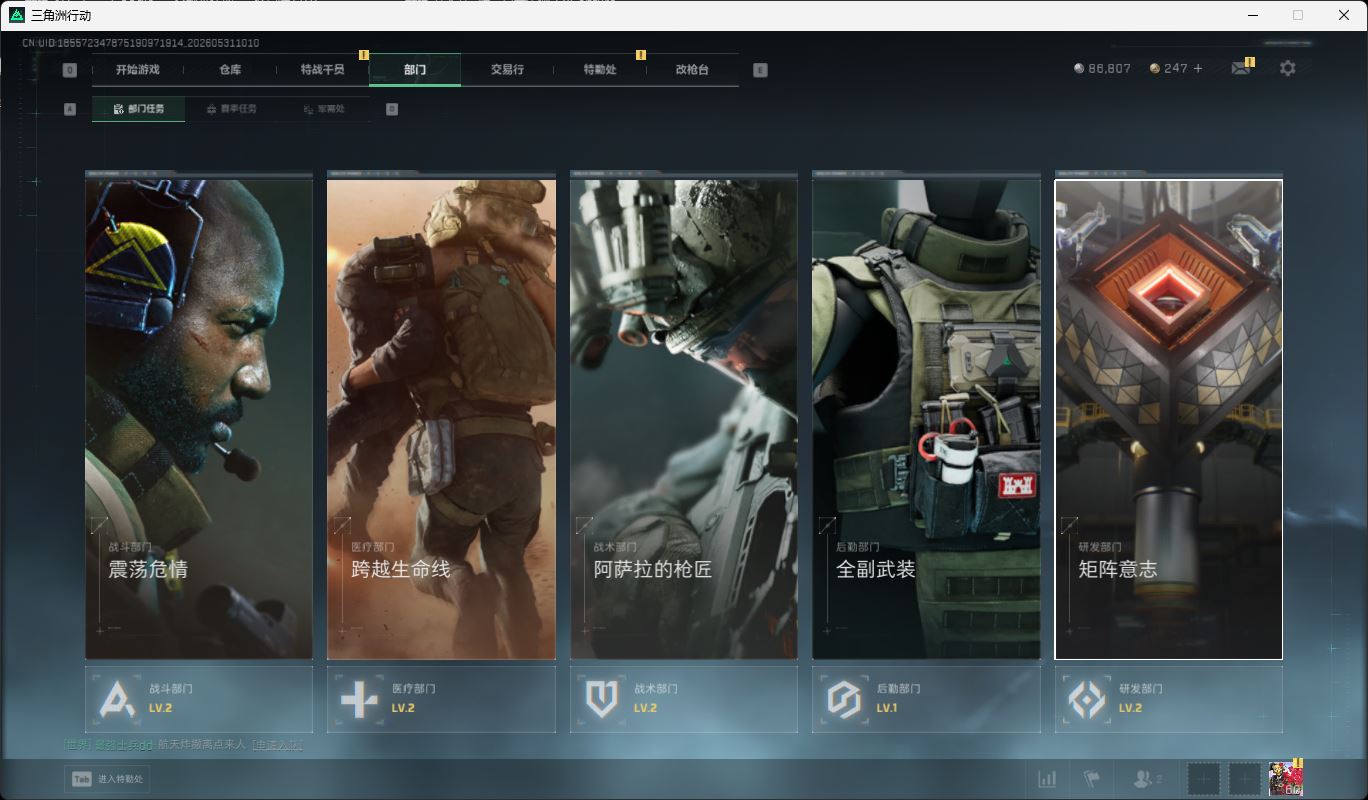This screenshot has width=1368, height=800.
Task: Open the flag icon in bottom bar
Action: click(x=1091, y=779)
